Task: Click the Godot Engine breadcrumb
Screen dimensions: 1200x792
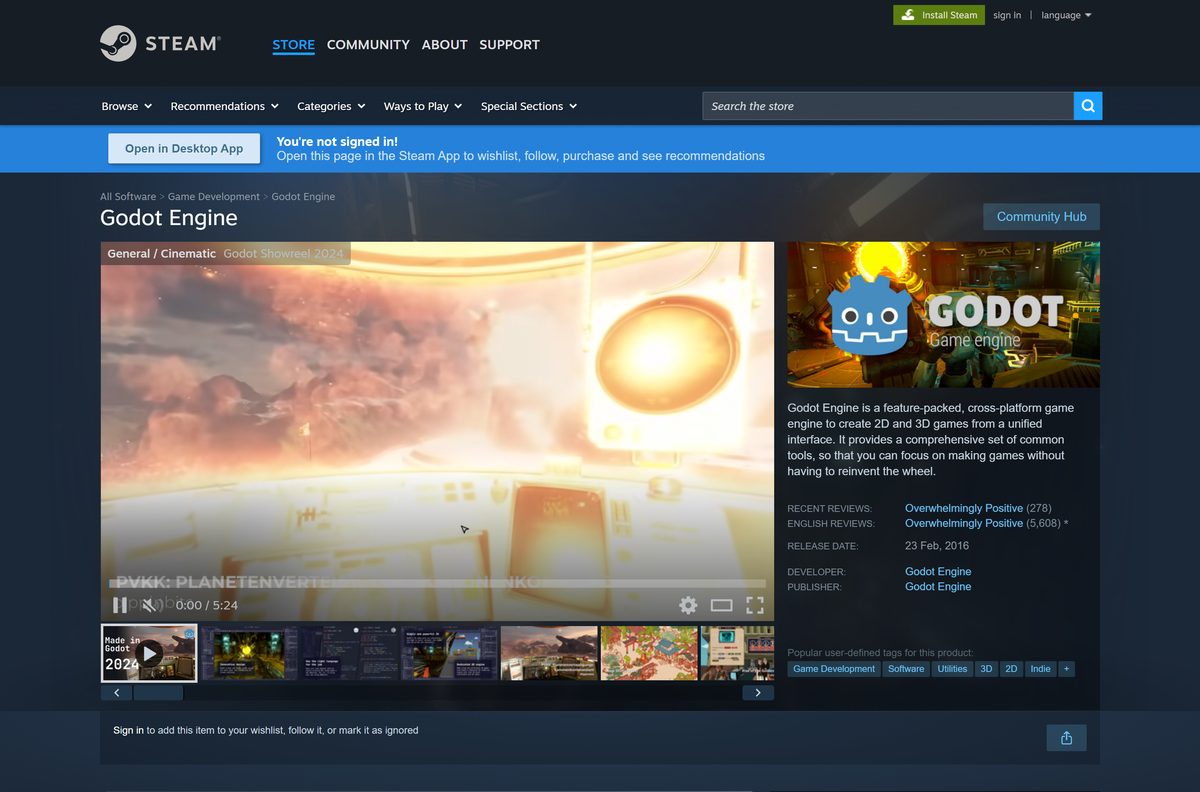Action: (303, 197)
